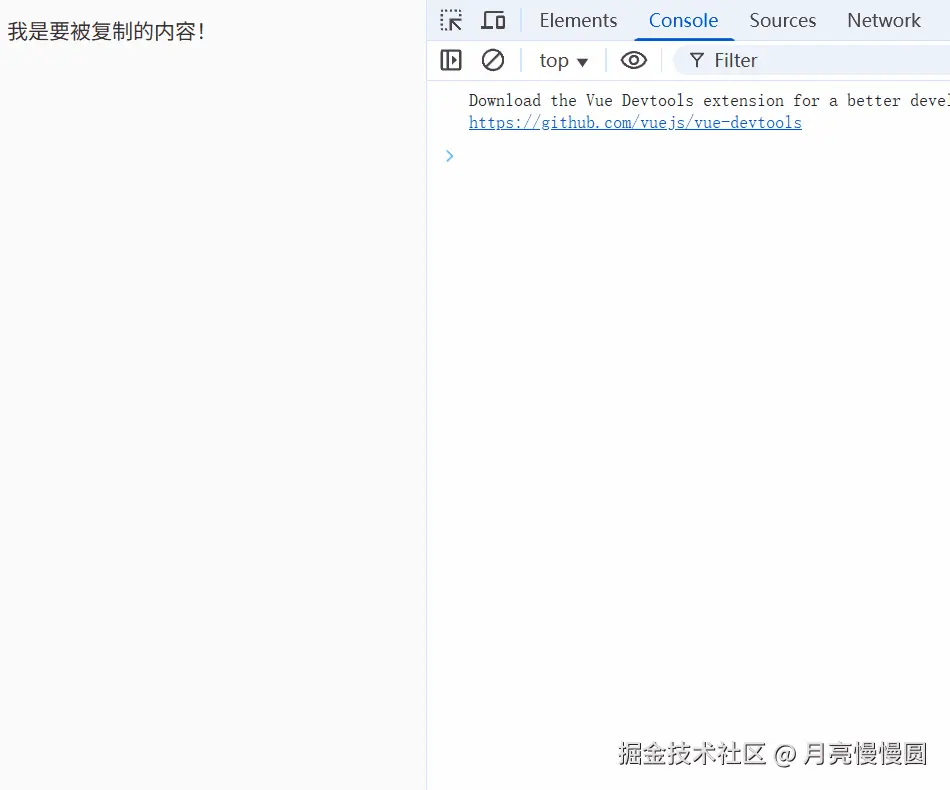This screenshot has height=790, width=950.
Task: Click the toggle device toolbar icon
Action: point(492,19)
